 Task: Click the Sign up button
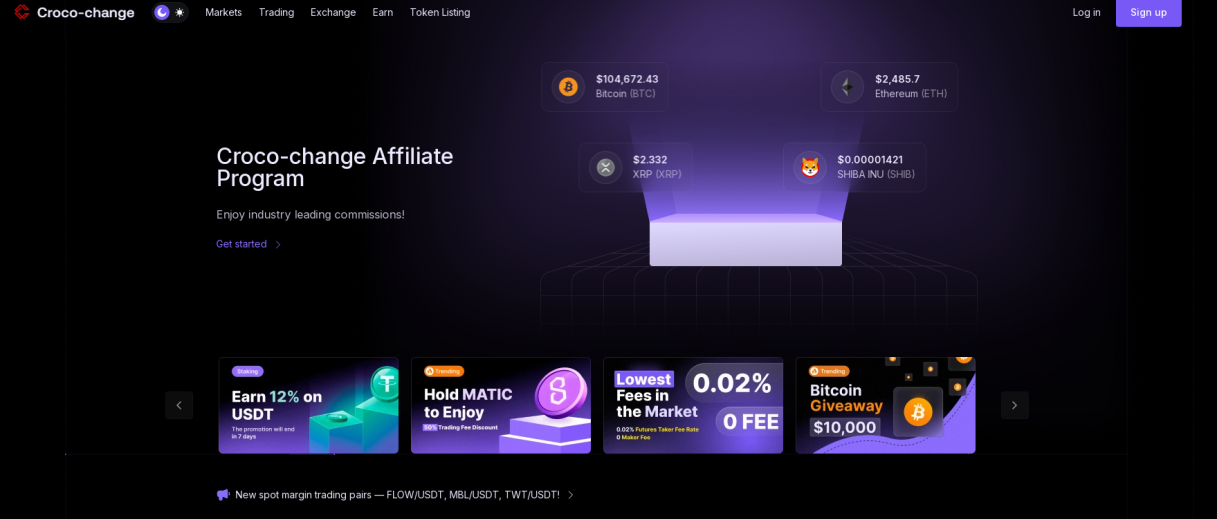click(x=1148, y=12)
